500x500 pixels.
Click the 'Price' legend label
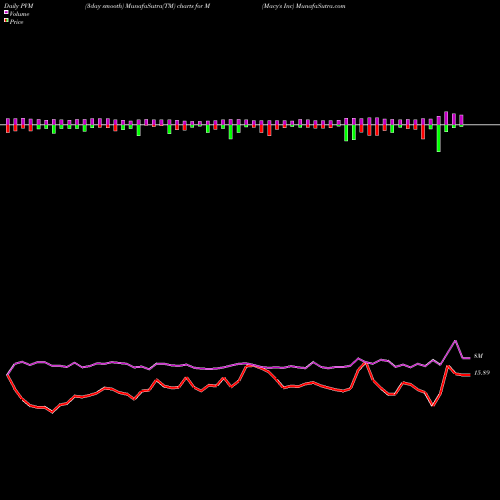coord(16,22)
